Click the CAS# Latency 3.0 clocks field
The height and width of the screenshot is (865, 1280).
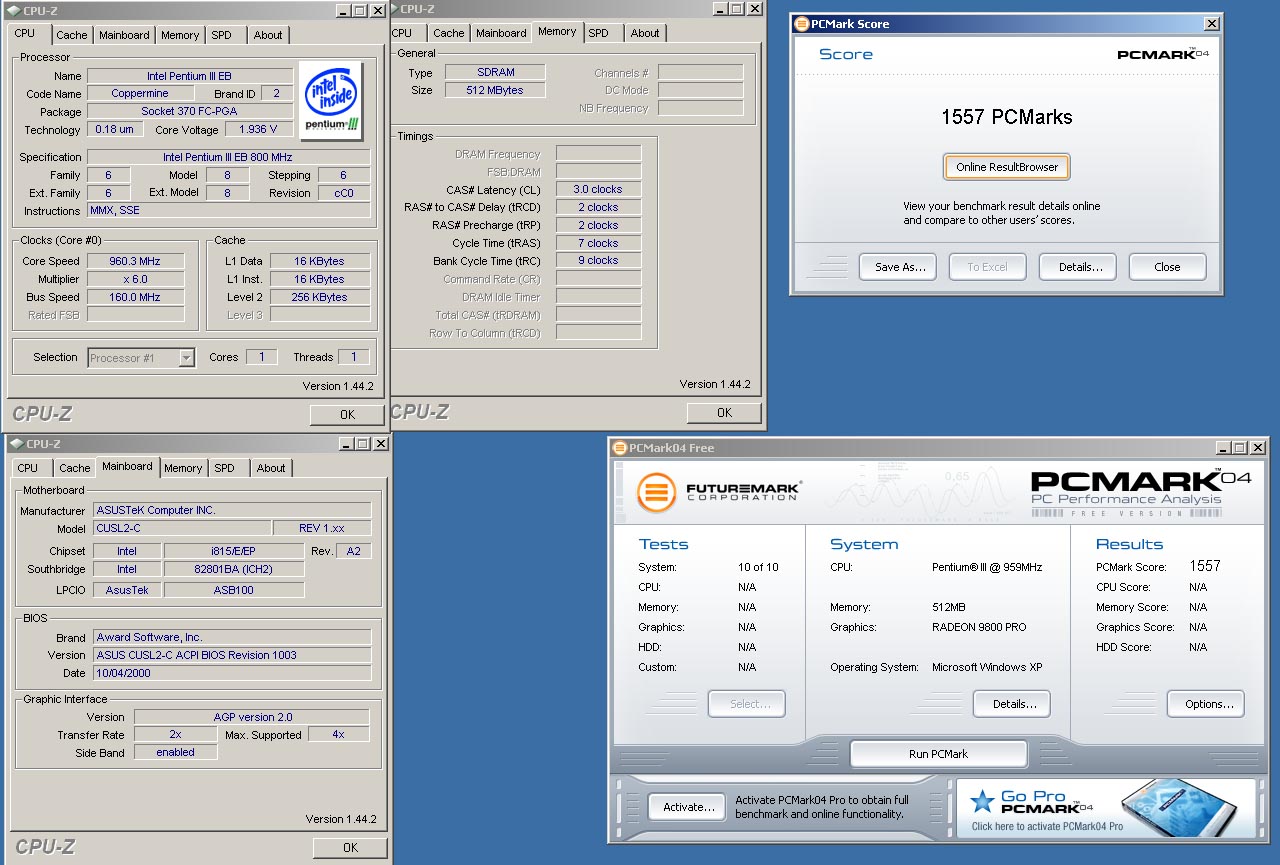[x=598, y=189]
